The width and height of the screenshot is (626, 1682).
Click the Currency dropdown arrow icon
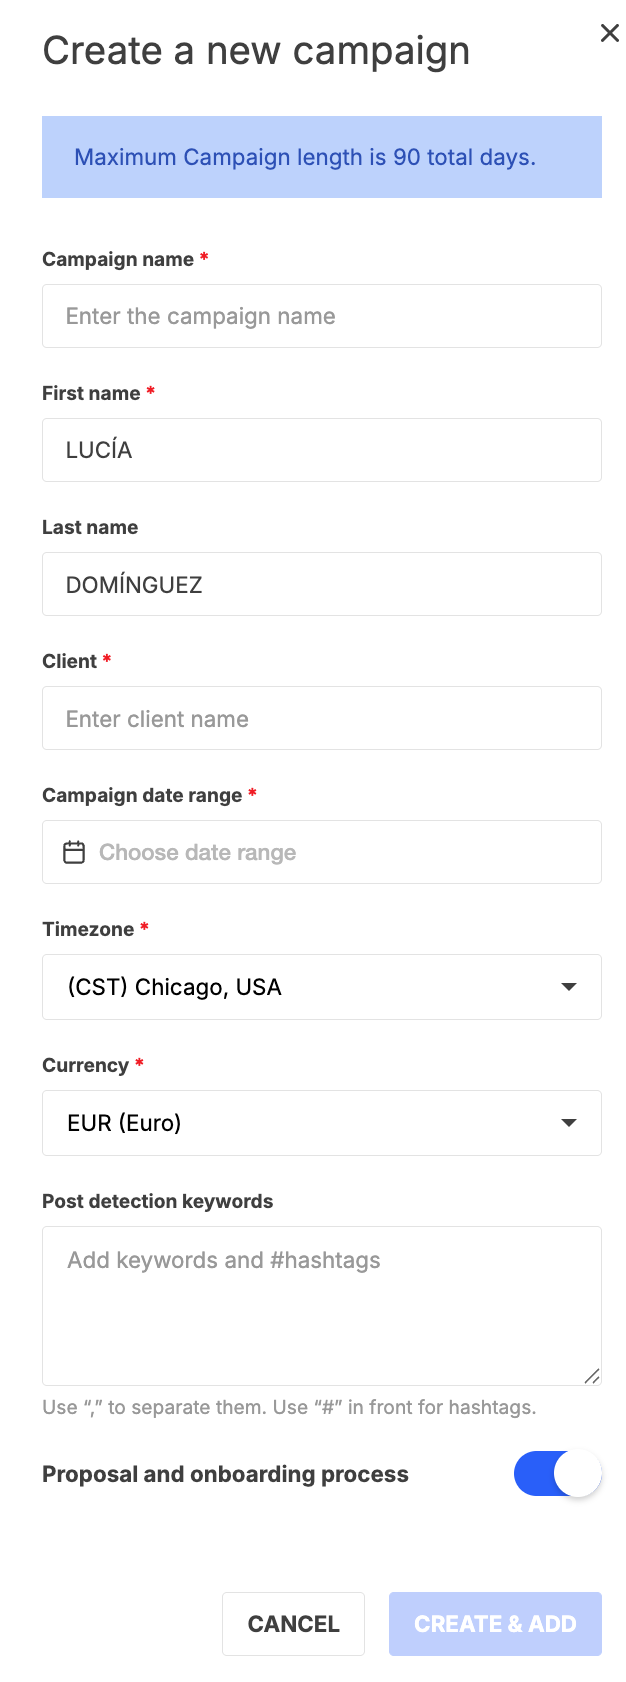(569, 1123)
